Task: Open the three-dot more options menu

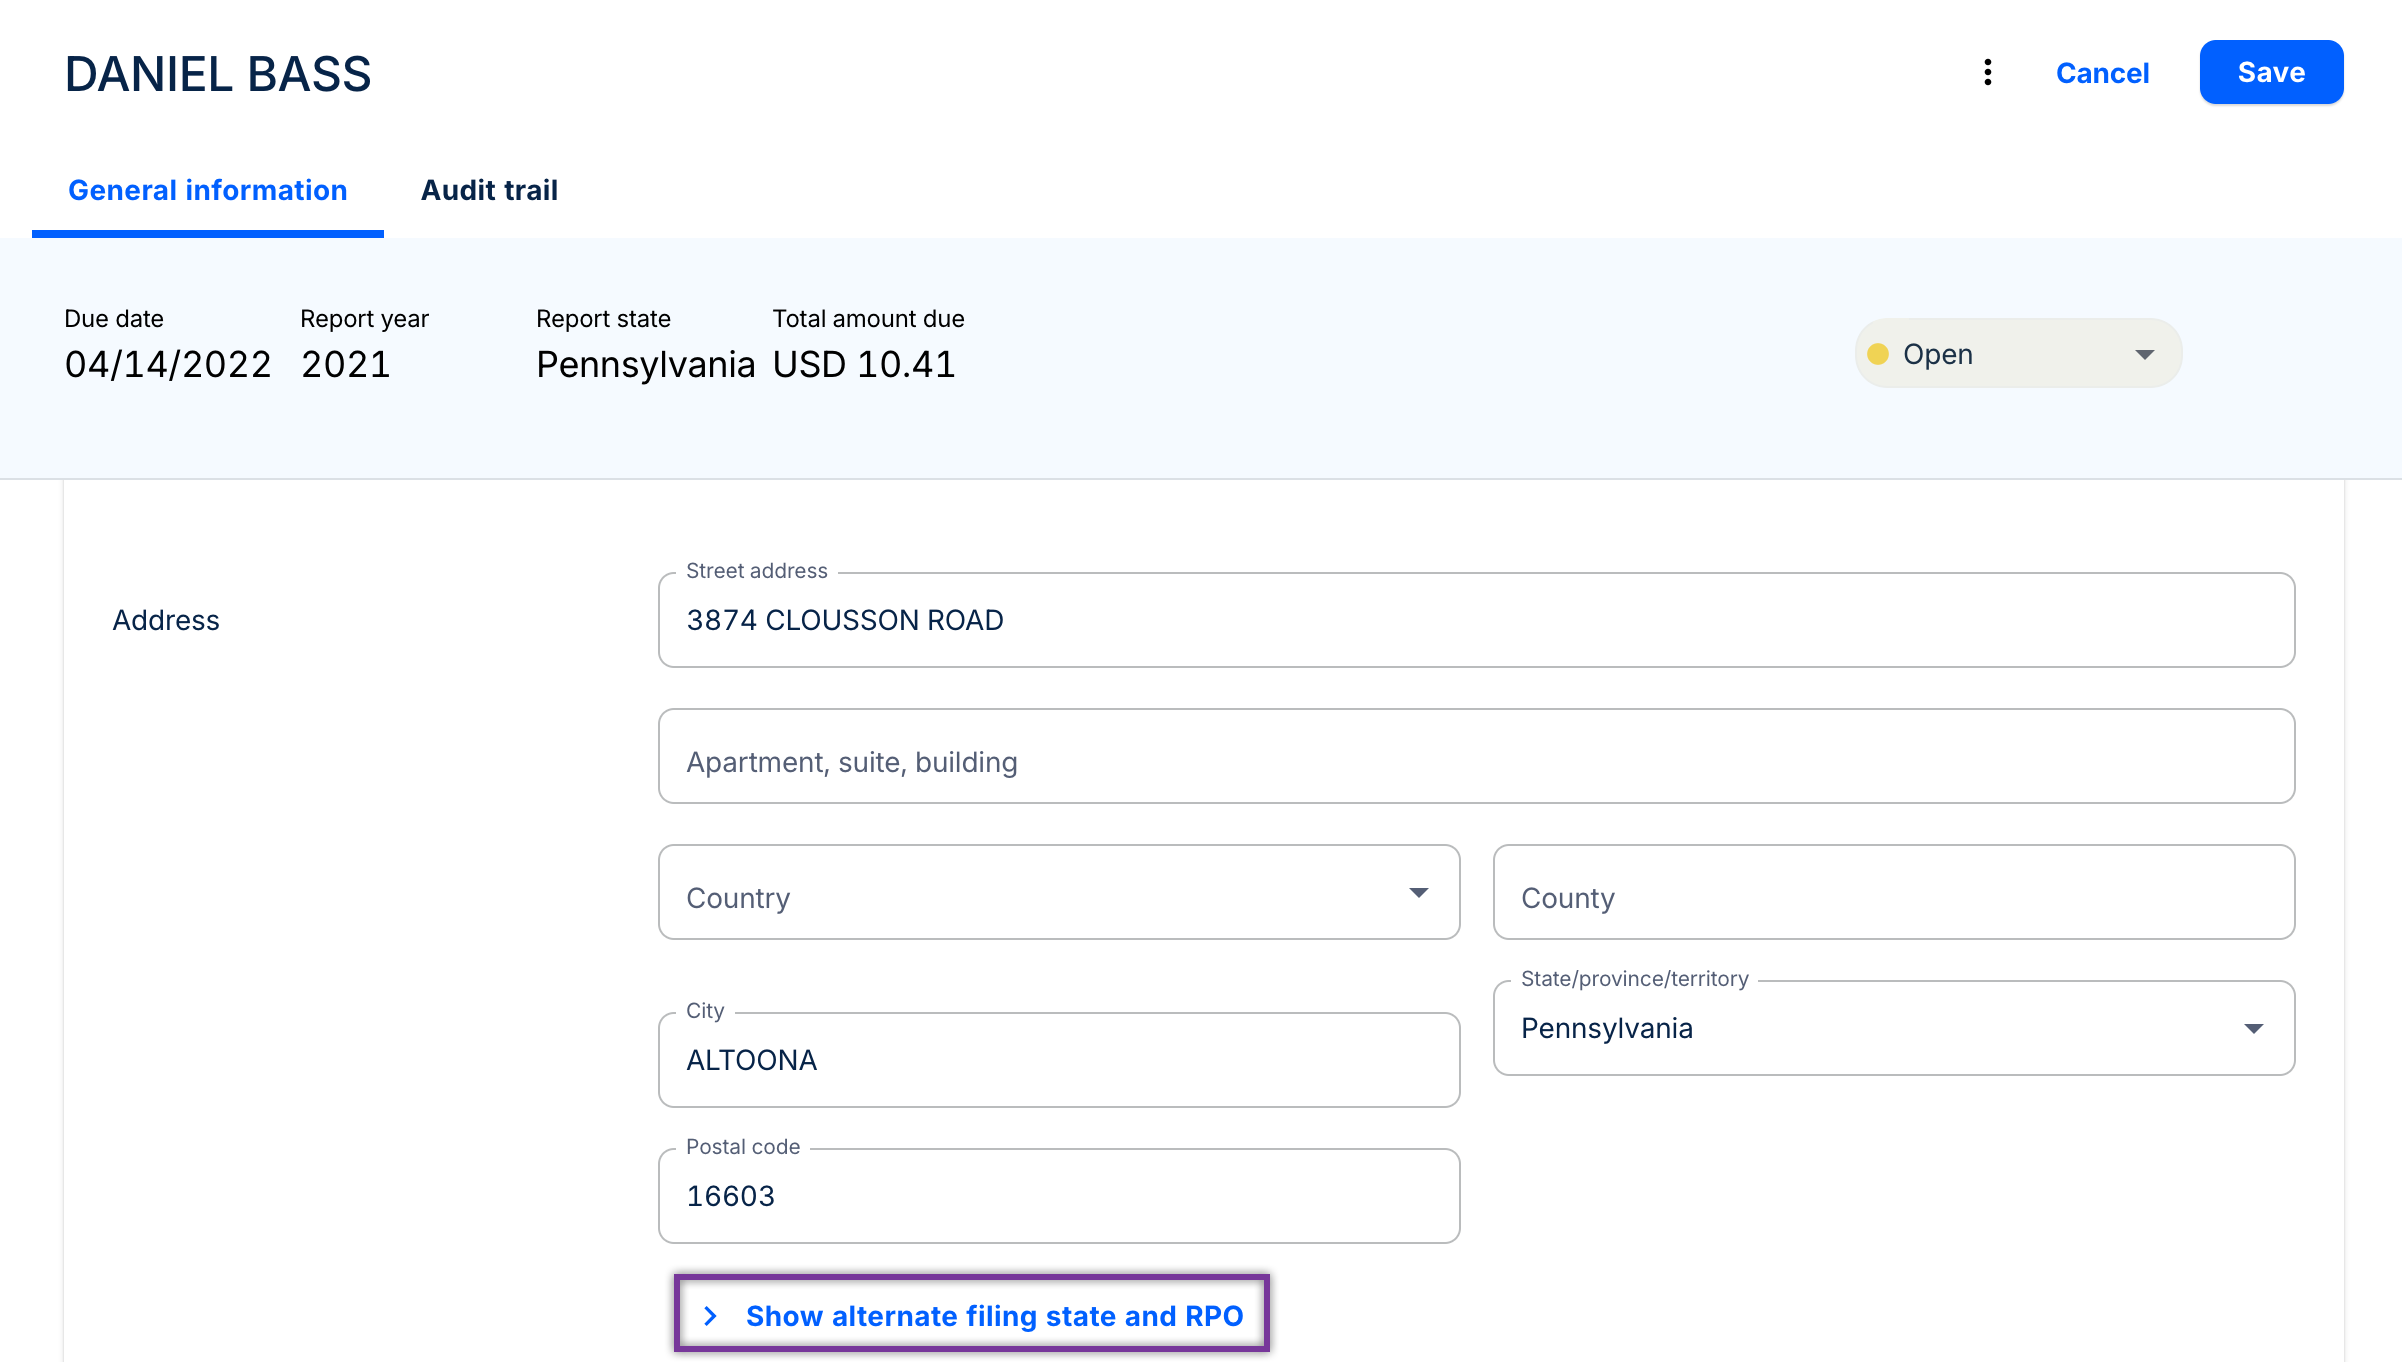Action: tap(1987, 72)
